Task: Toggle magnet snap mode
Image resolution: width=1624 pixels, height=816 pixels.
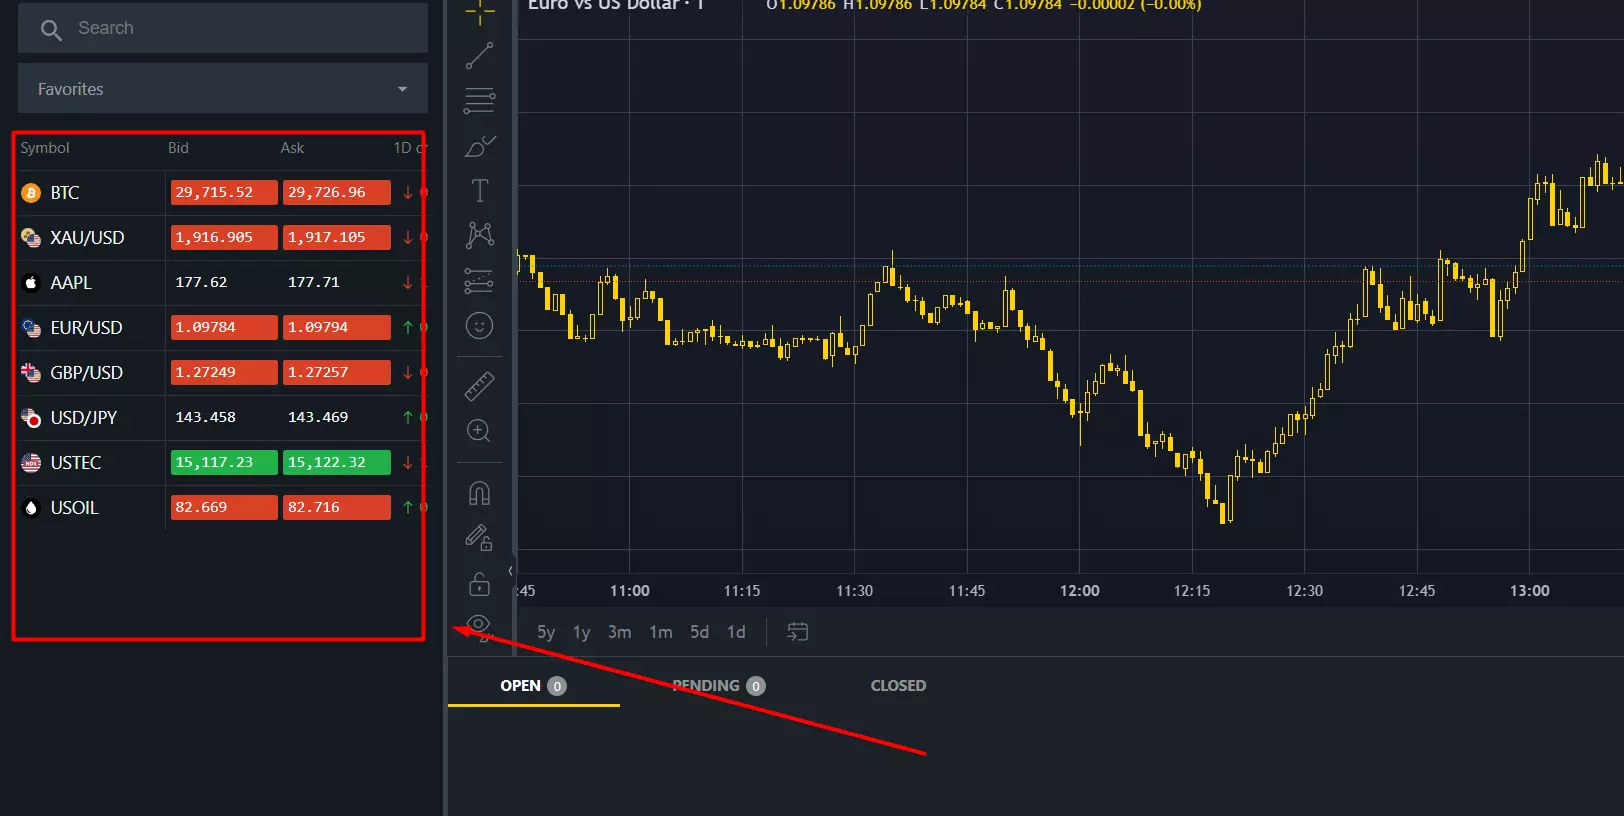Action: (x=479, y=493)
